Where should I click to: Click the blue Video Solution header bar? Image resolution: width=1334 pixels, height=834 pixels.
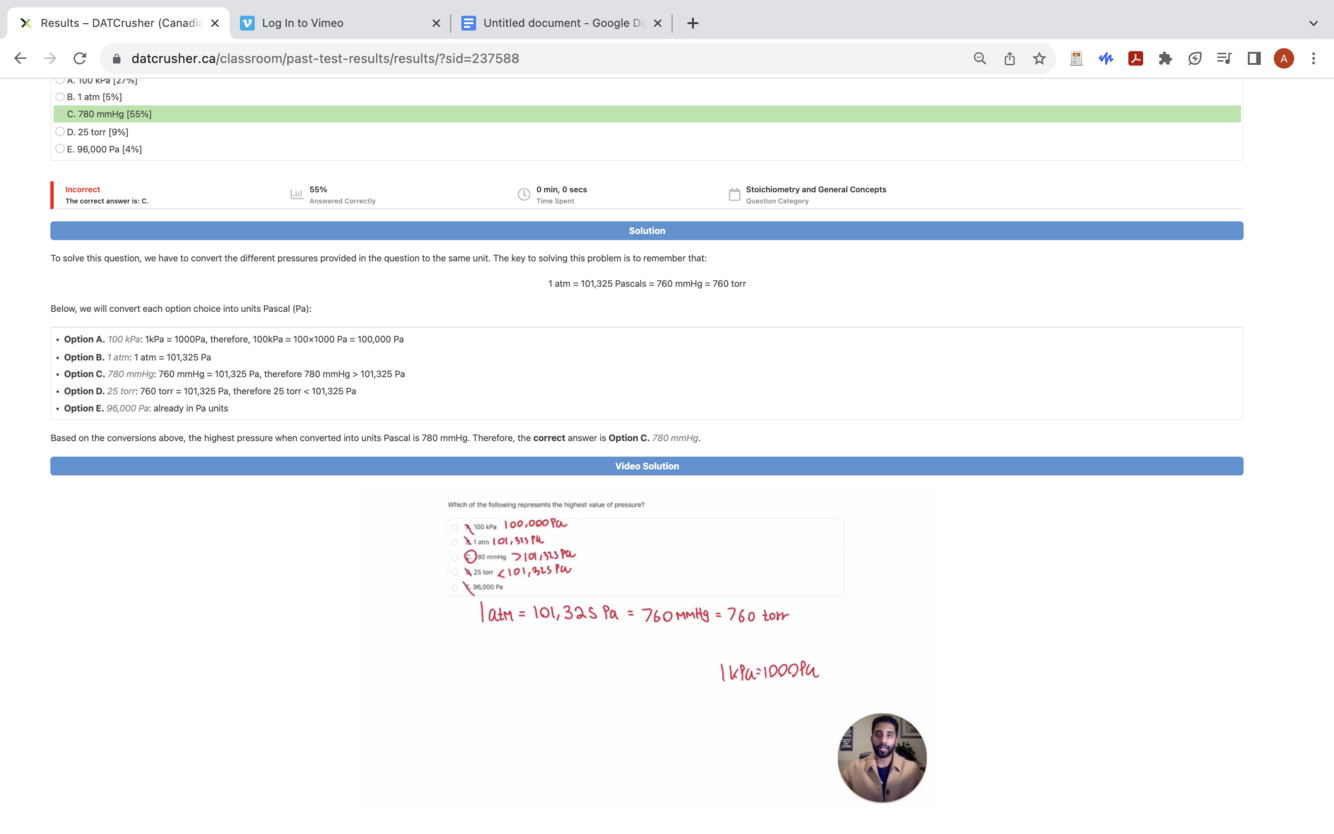coord(647,466)
